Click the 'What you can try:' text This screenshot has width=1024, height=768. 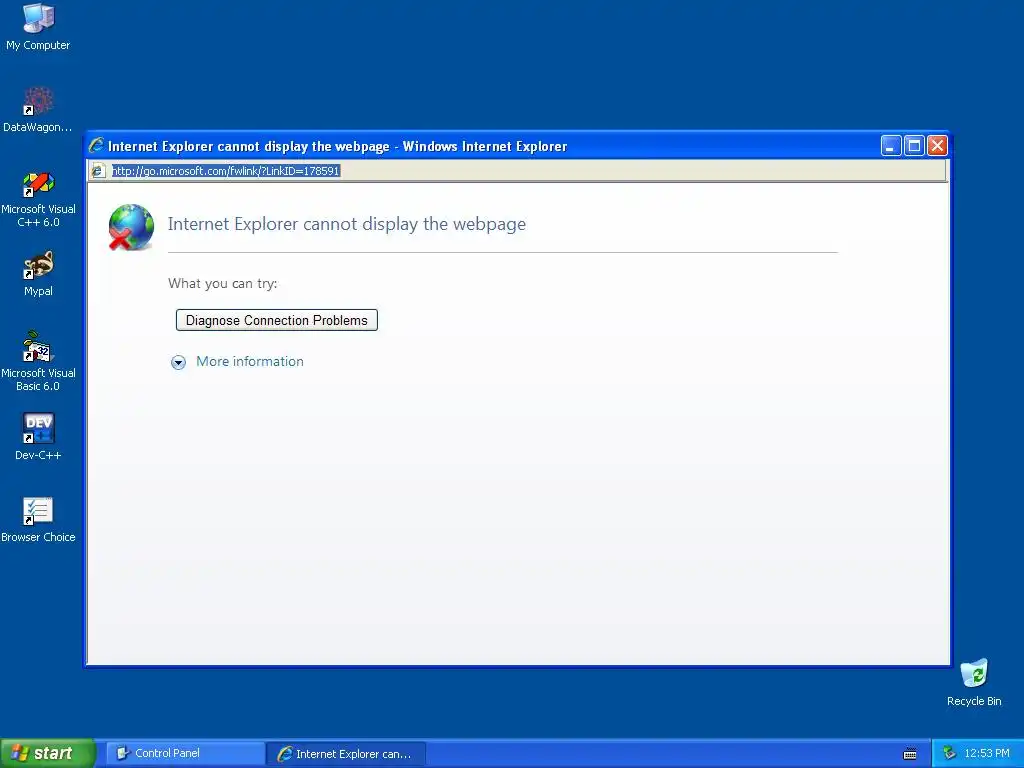223,283
